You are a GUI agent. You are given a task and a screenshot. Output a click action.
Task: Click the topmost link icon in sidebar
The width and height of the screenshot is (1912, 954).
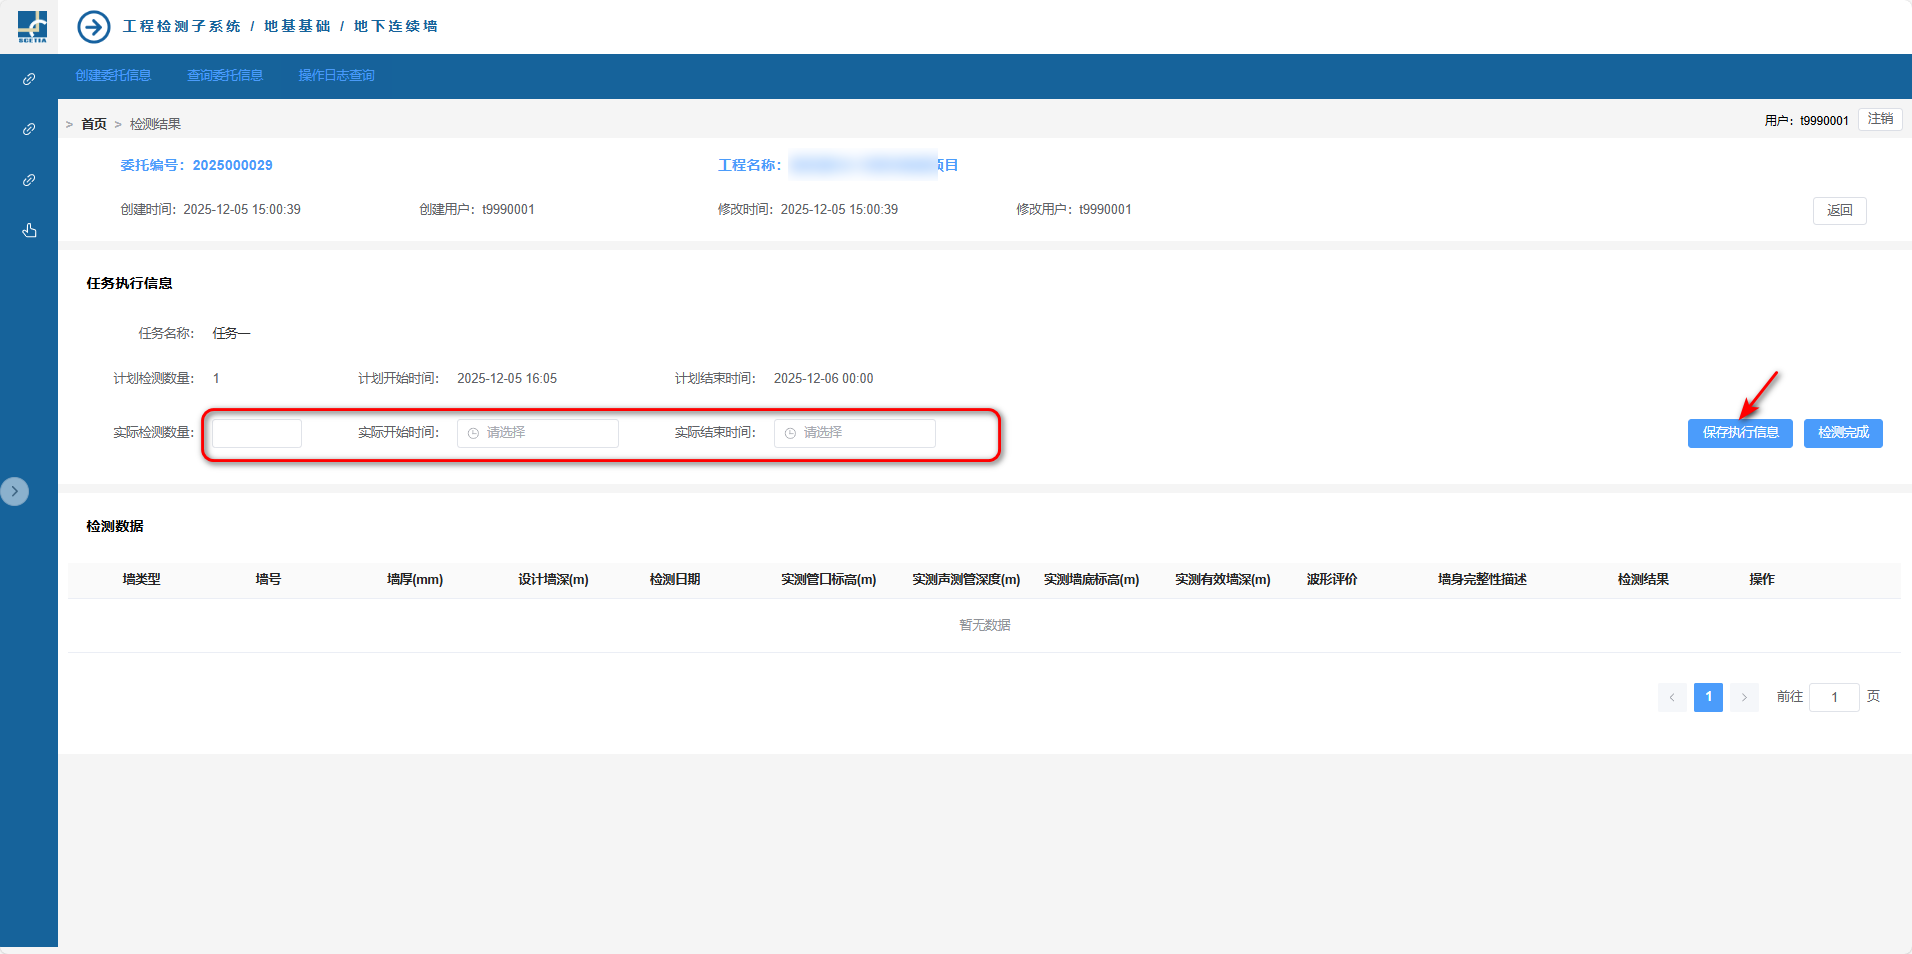pos(29,79)
